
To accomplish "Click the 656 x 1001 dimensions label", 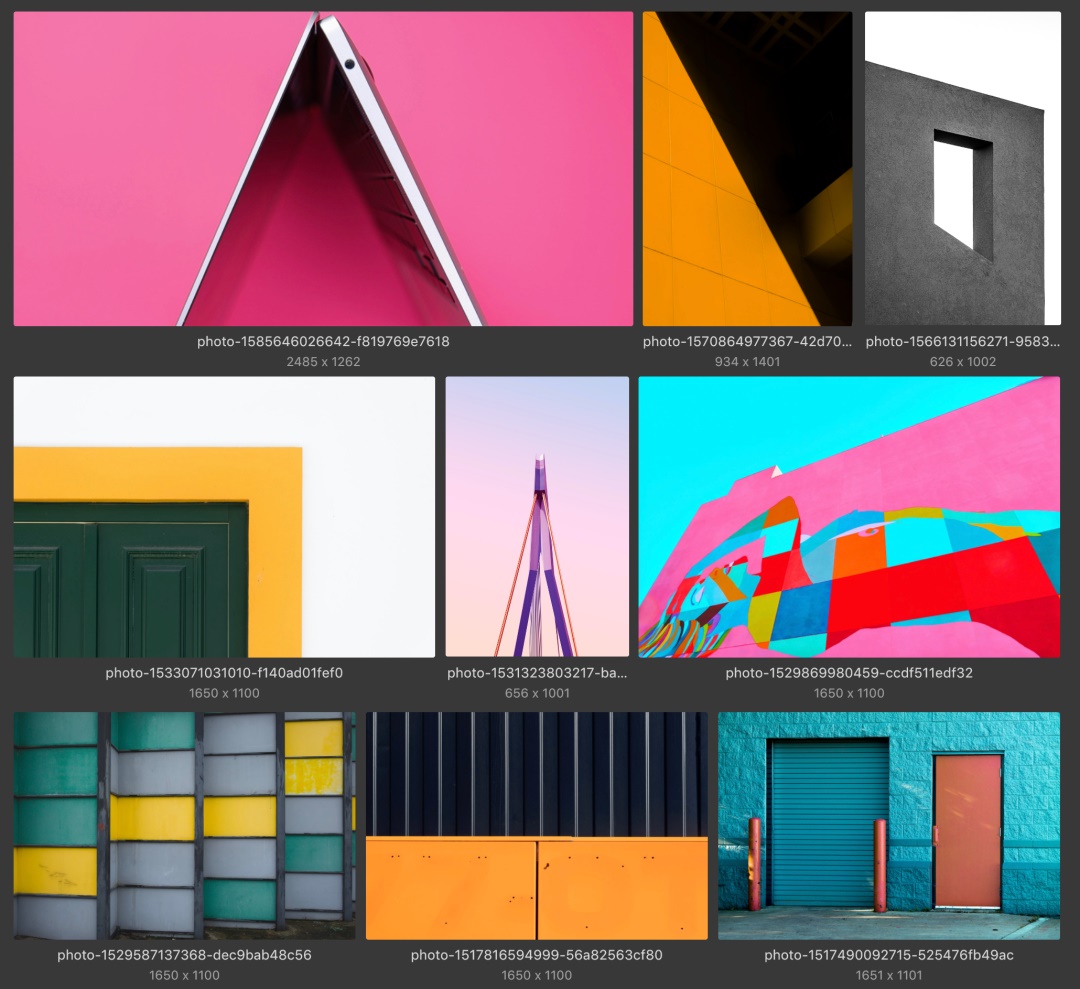I will click(x=537, y=694).
